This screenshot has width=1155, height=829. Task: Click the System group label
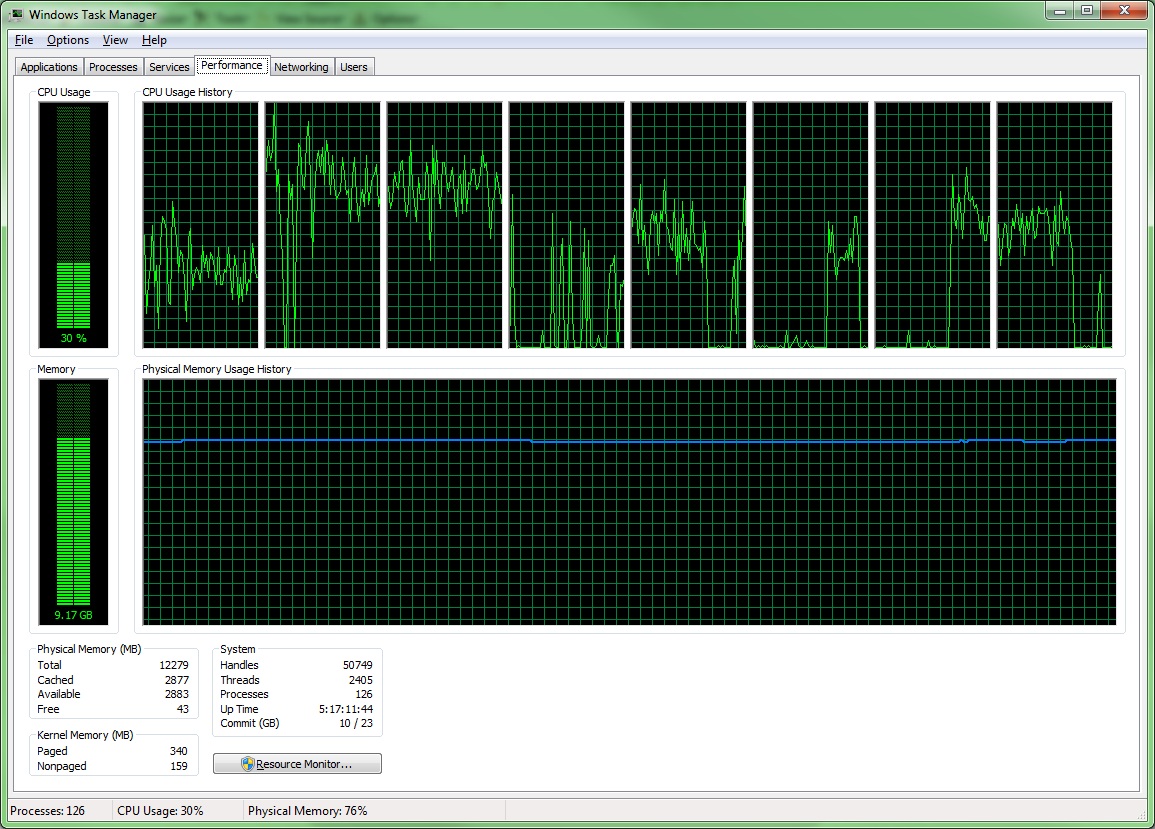[x=238, y=649]
